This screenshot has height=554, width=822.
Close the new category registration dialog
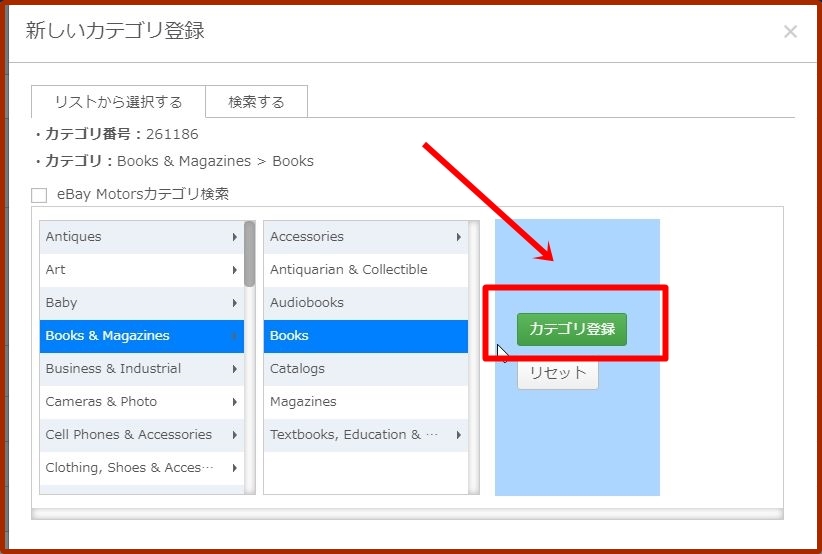(x=790, y=31)
